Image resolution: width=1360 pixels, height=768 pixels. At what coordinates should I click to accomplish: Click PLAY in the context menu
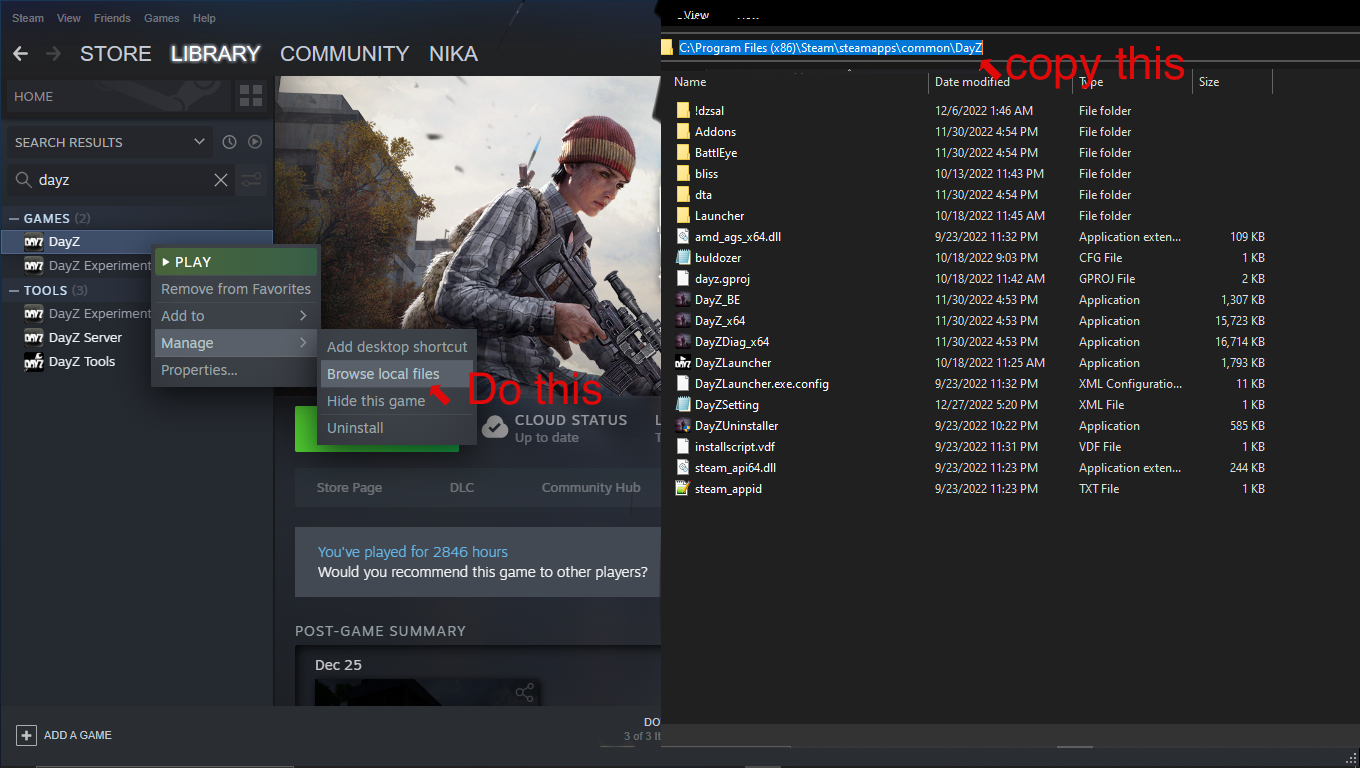pos(236,262)
